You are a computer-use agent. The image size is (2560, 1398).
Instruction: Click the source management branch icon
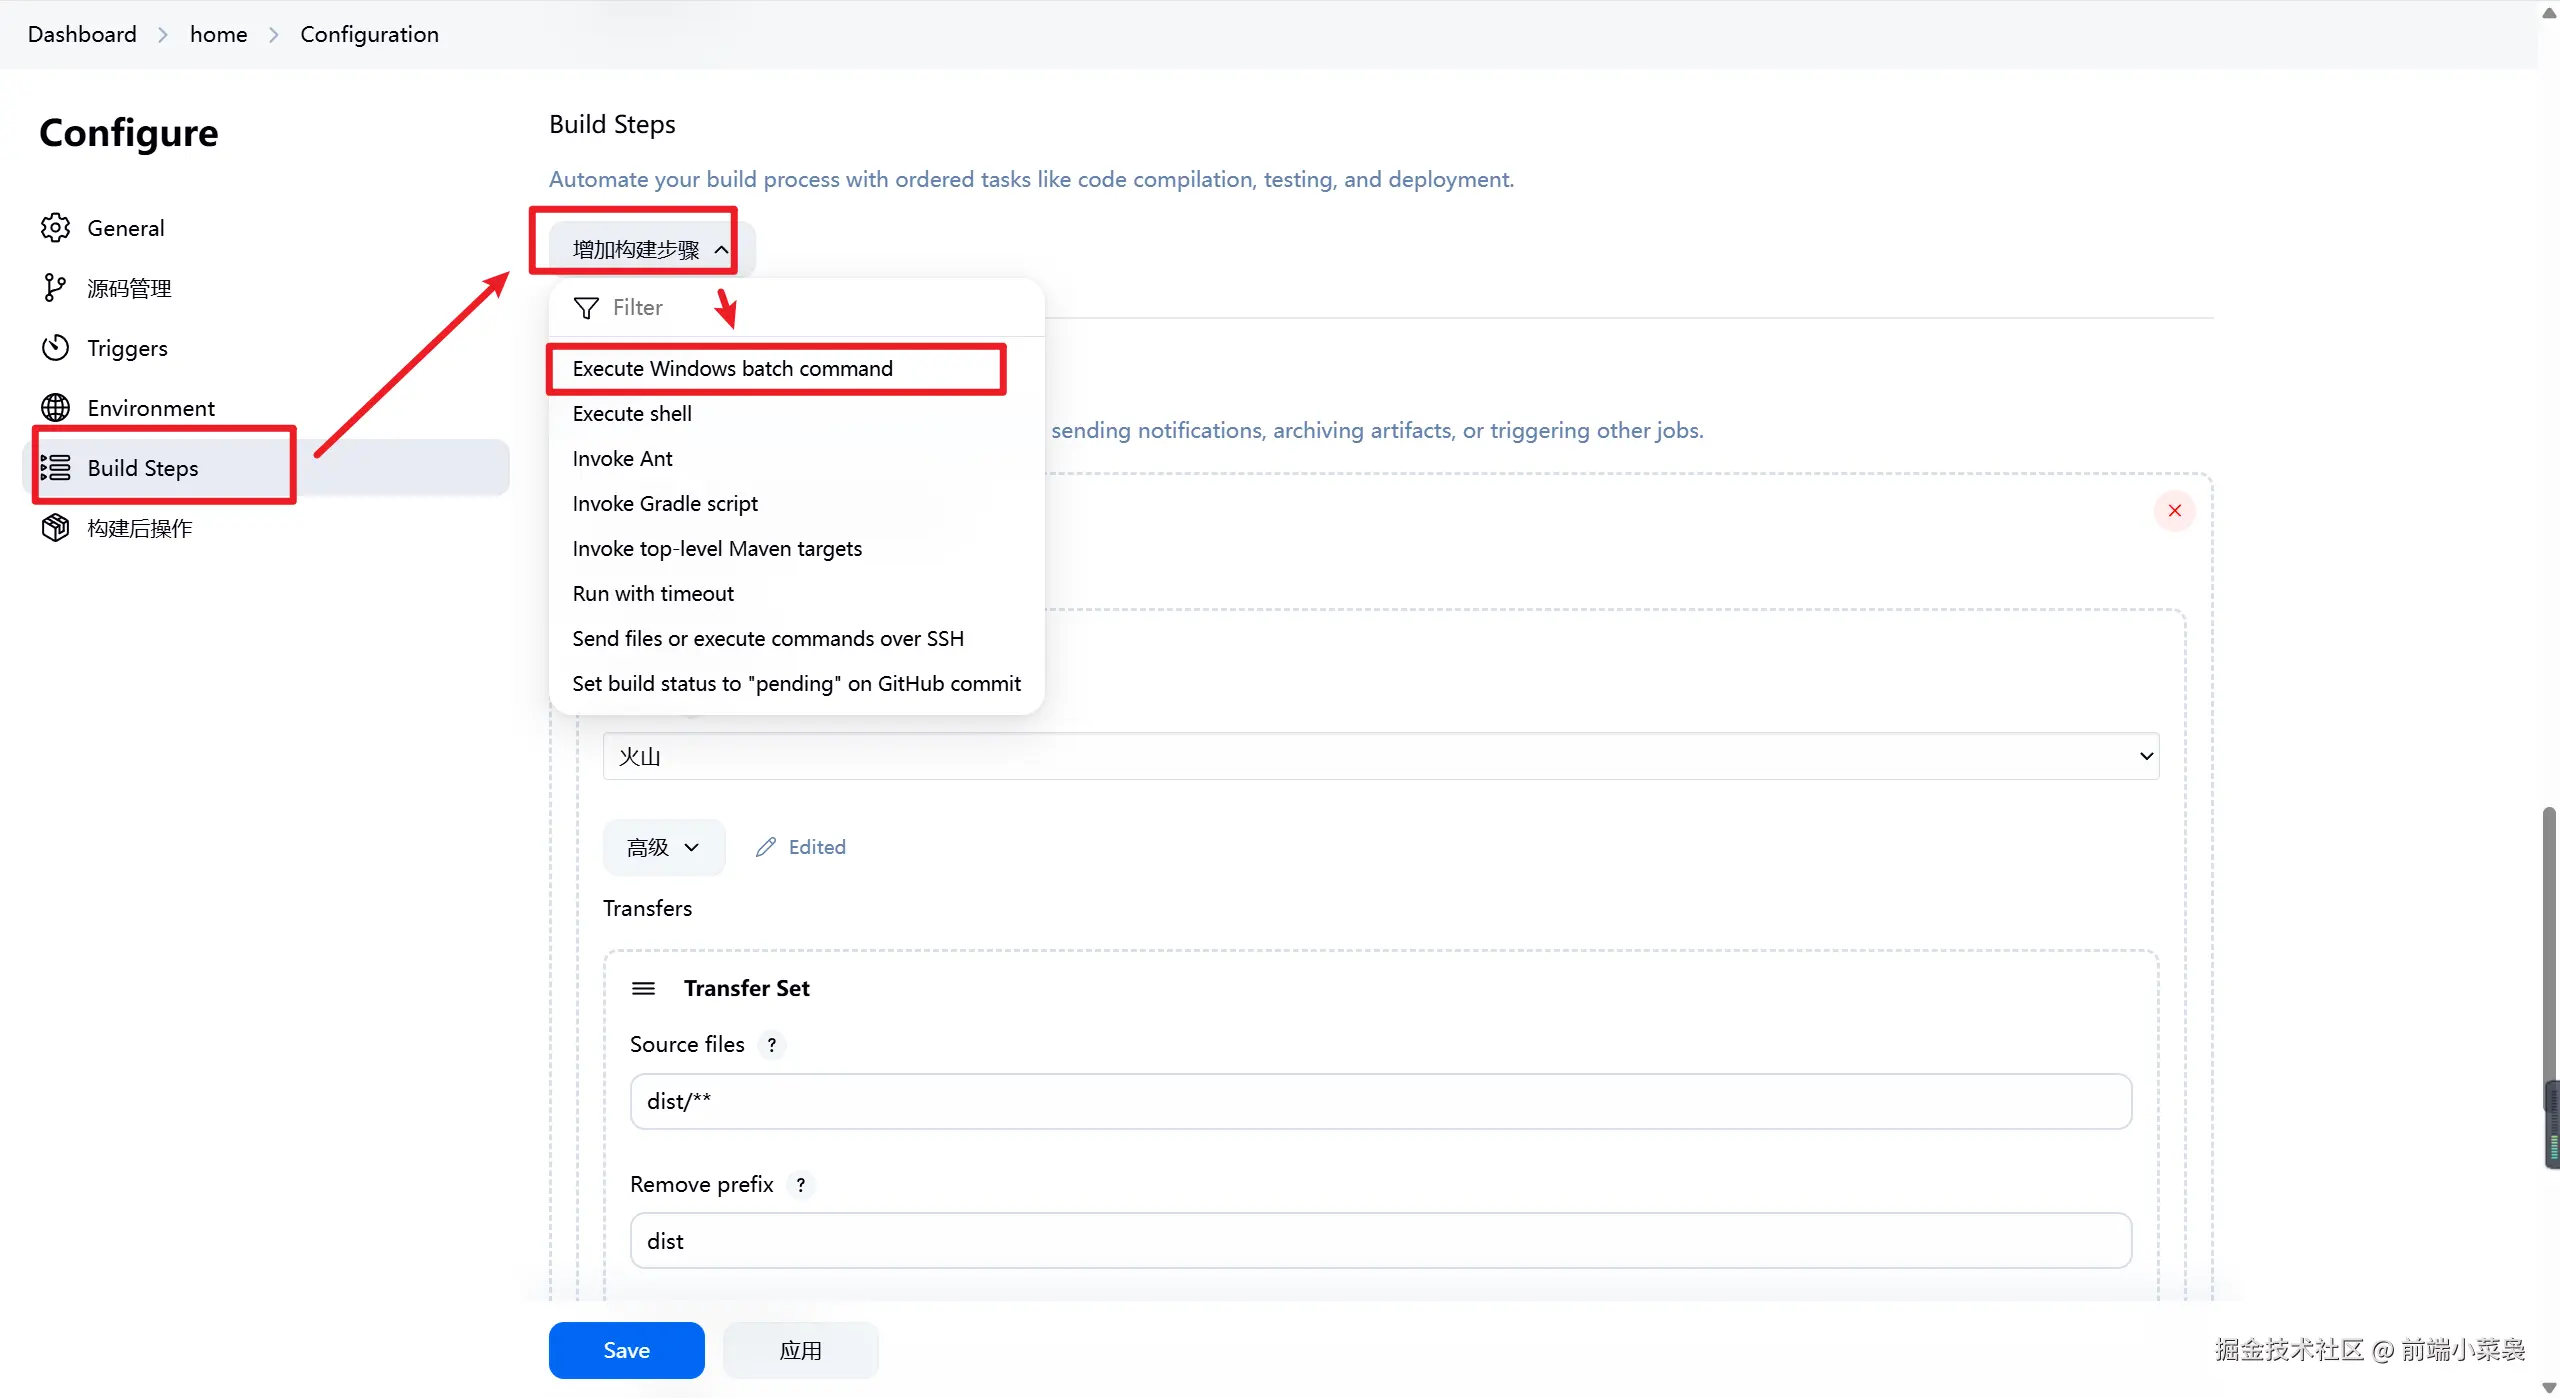(x=55, y=288)
